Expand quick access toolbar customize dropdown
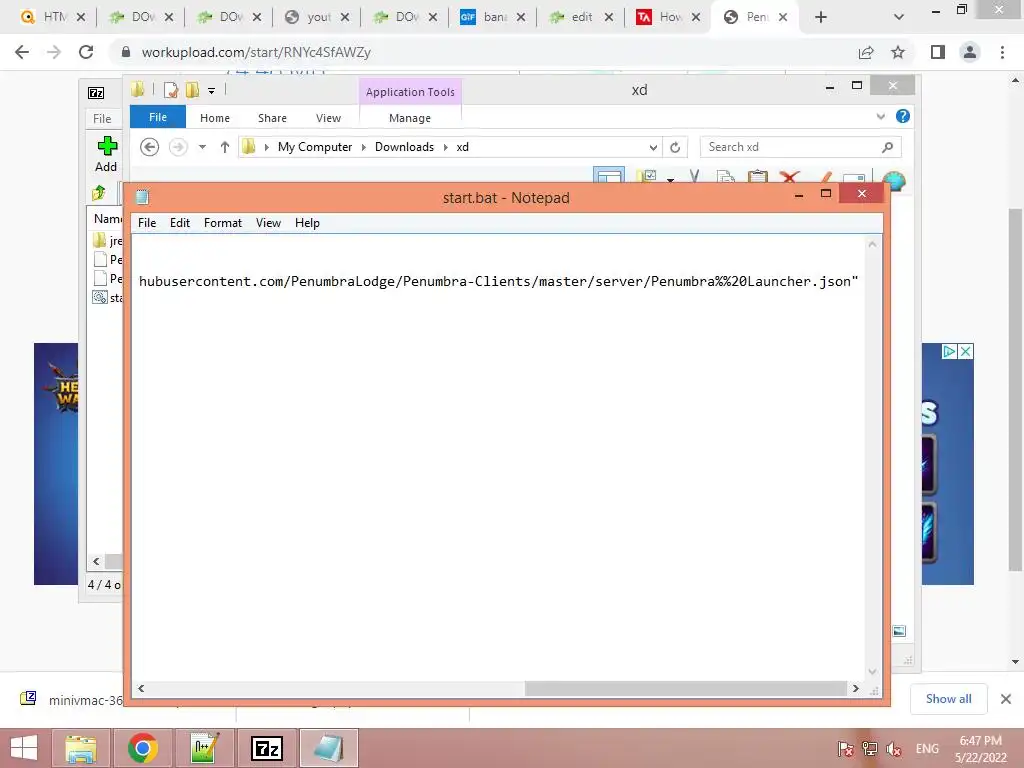The width and height of the screenshot is (1024, 768). [x=212, y=91]
